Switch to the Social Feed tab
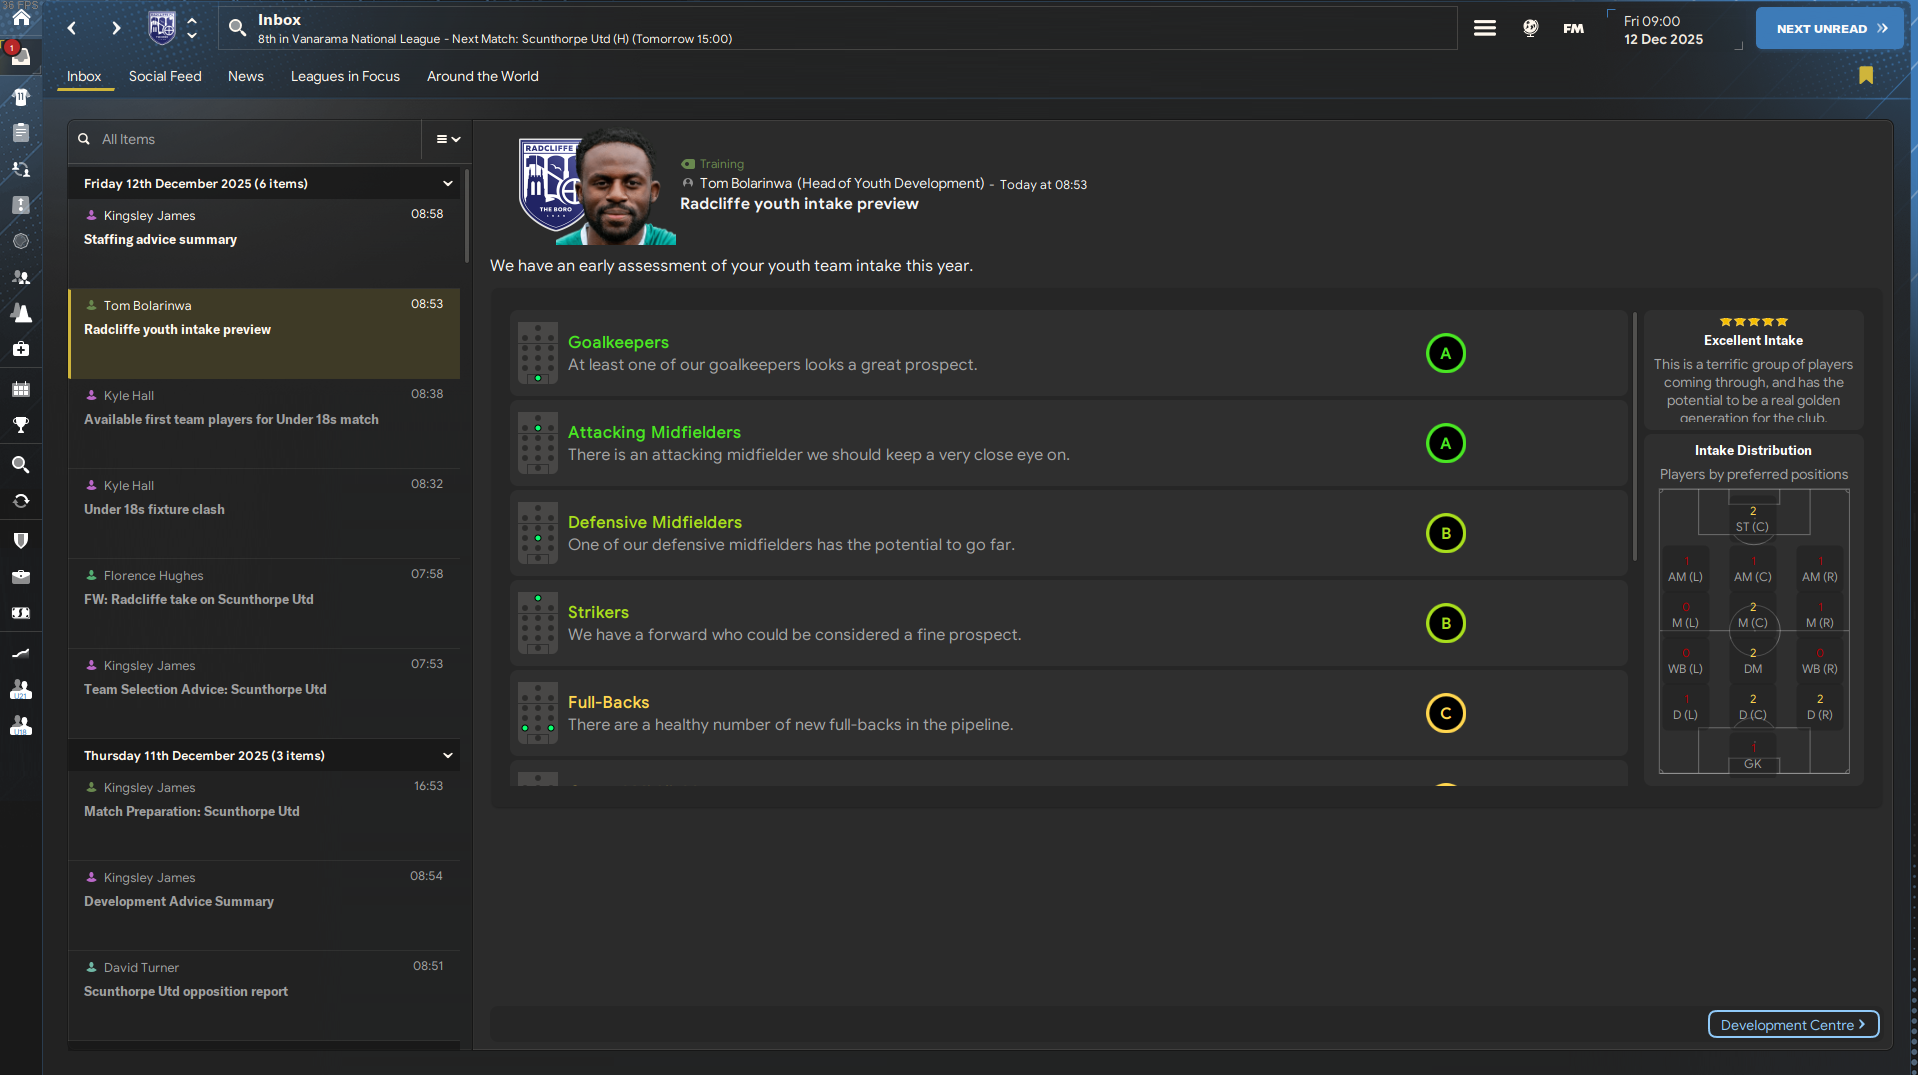The height and width of the screenshot is (1075, 1918). [x=165, y=76]
